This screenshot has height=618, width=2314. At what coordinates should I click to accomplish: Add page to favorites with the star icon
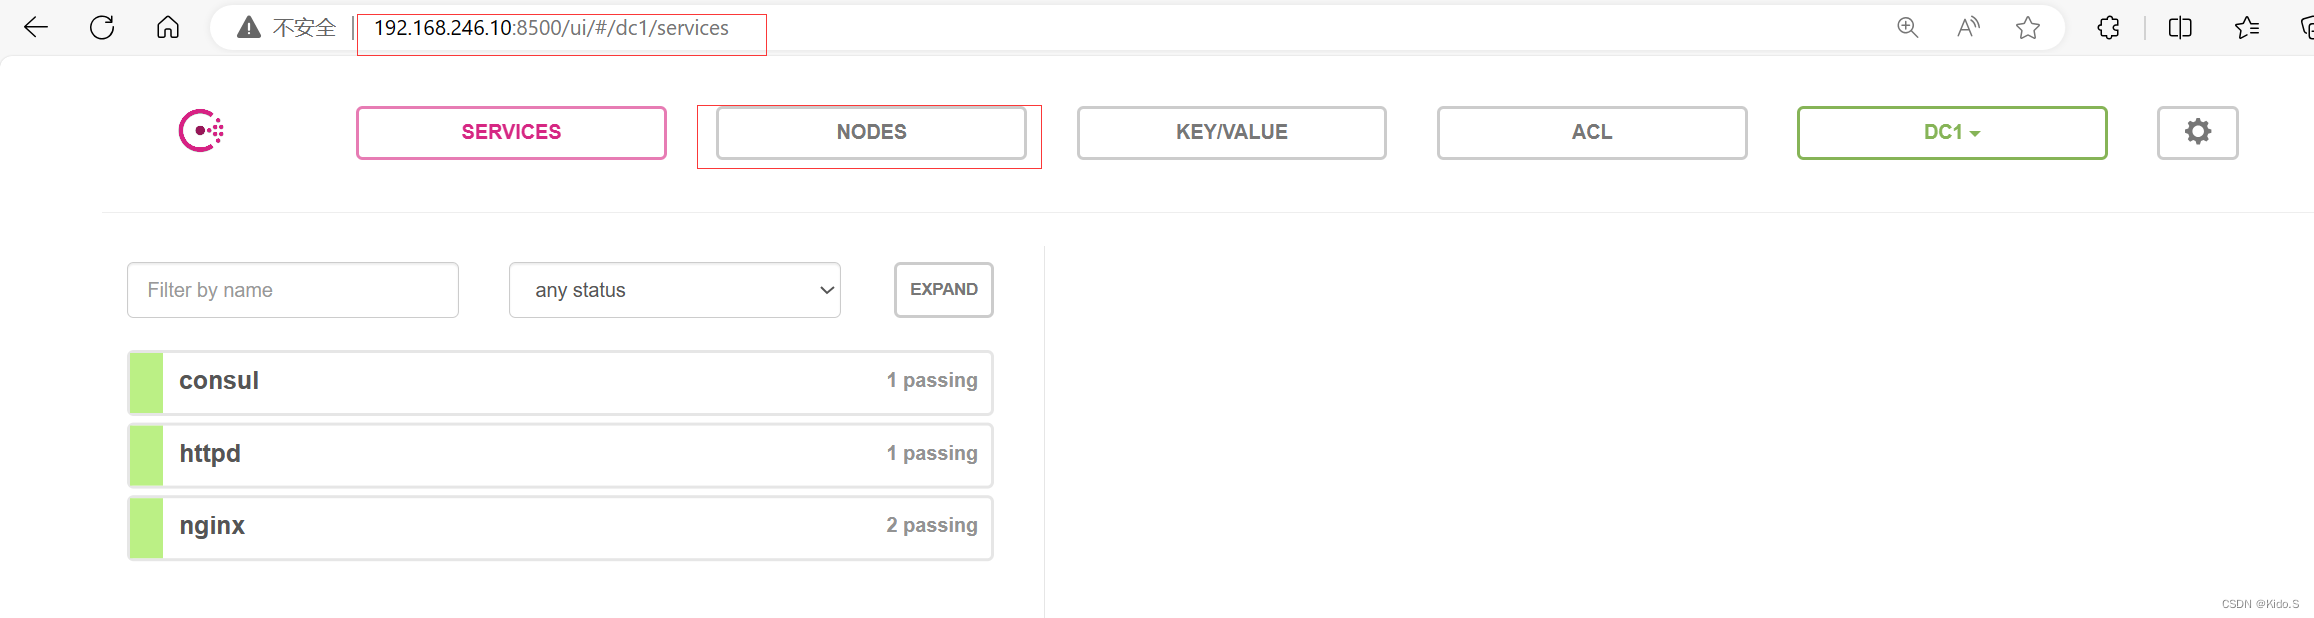point(2028,28)
